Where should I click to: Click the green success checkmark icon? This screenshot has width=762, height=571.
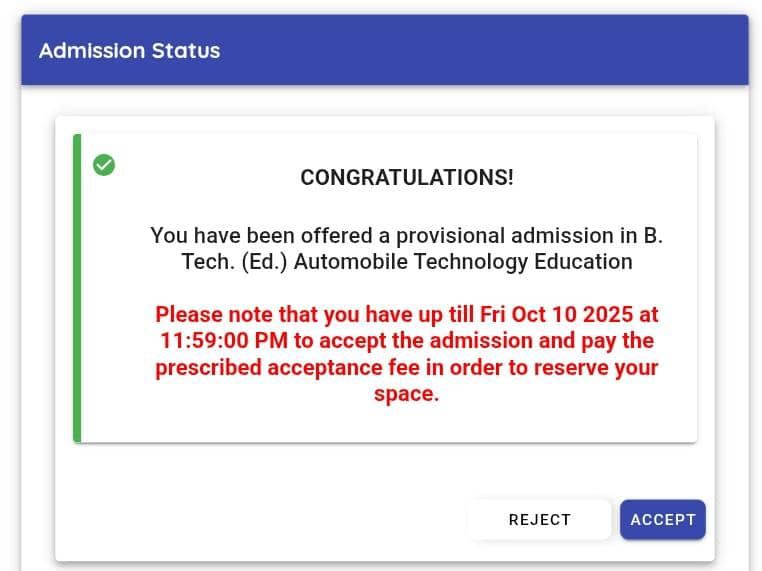[104, 165]
